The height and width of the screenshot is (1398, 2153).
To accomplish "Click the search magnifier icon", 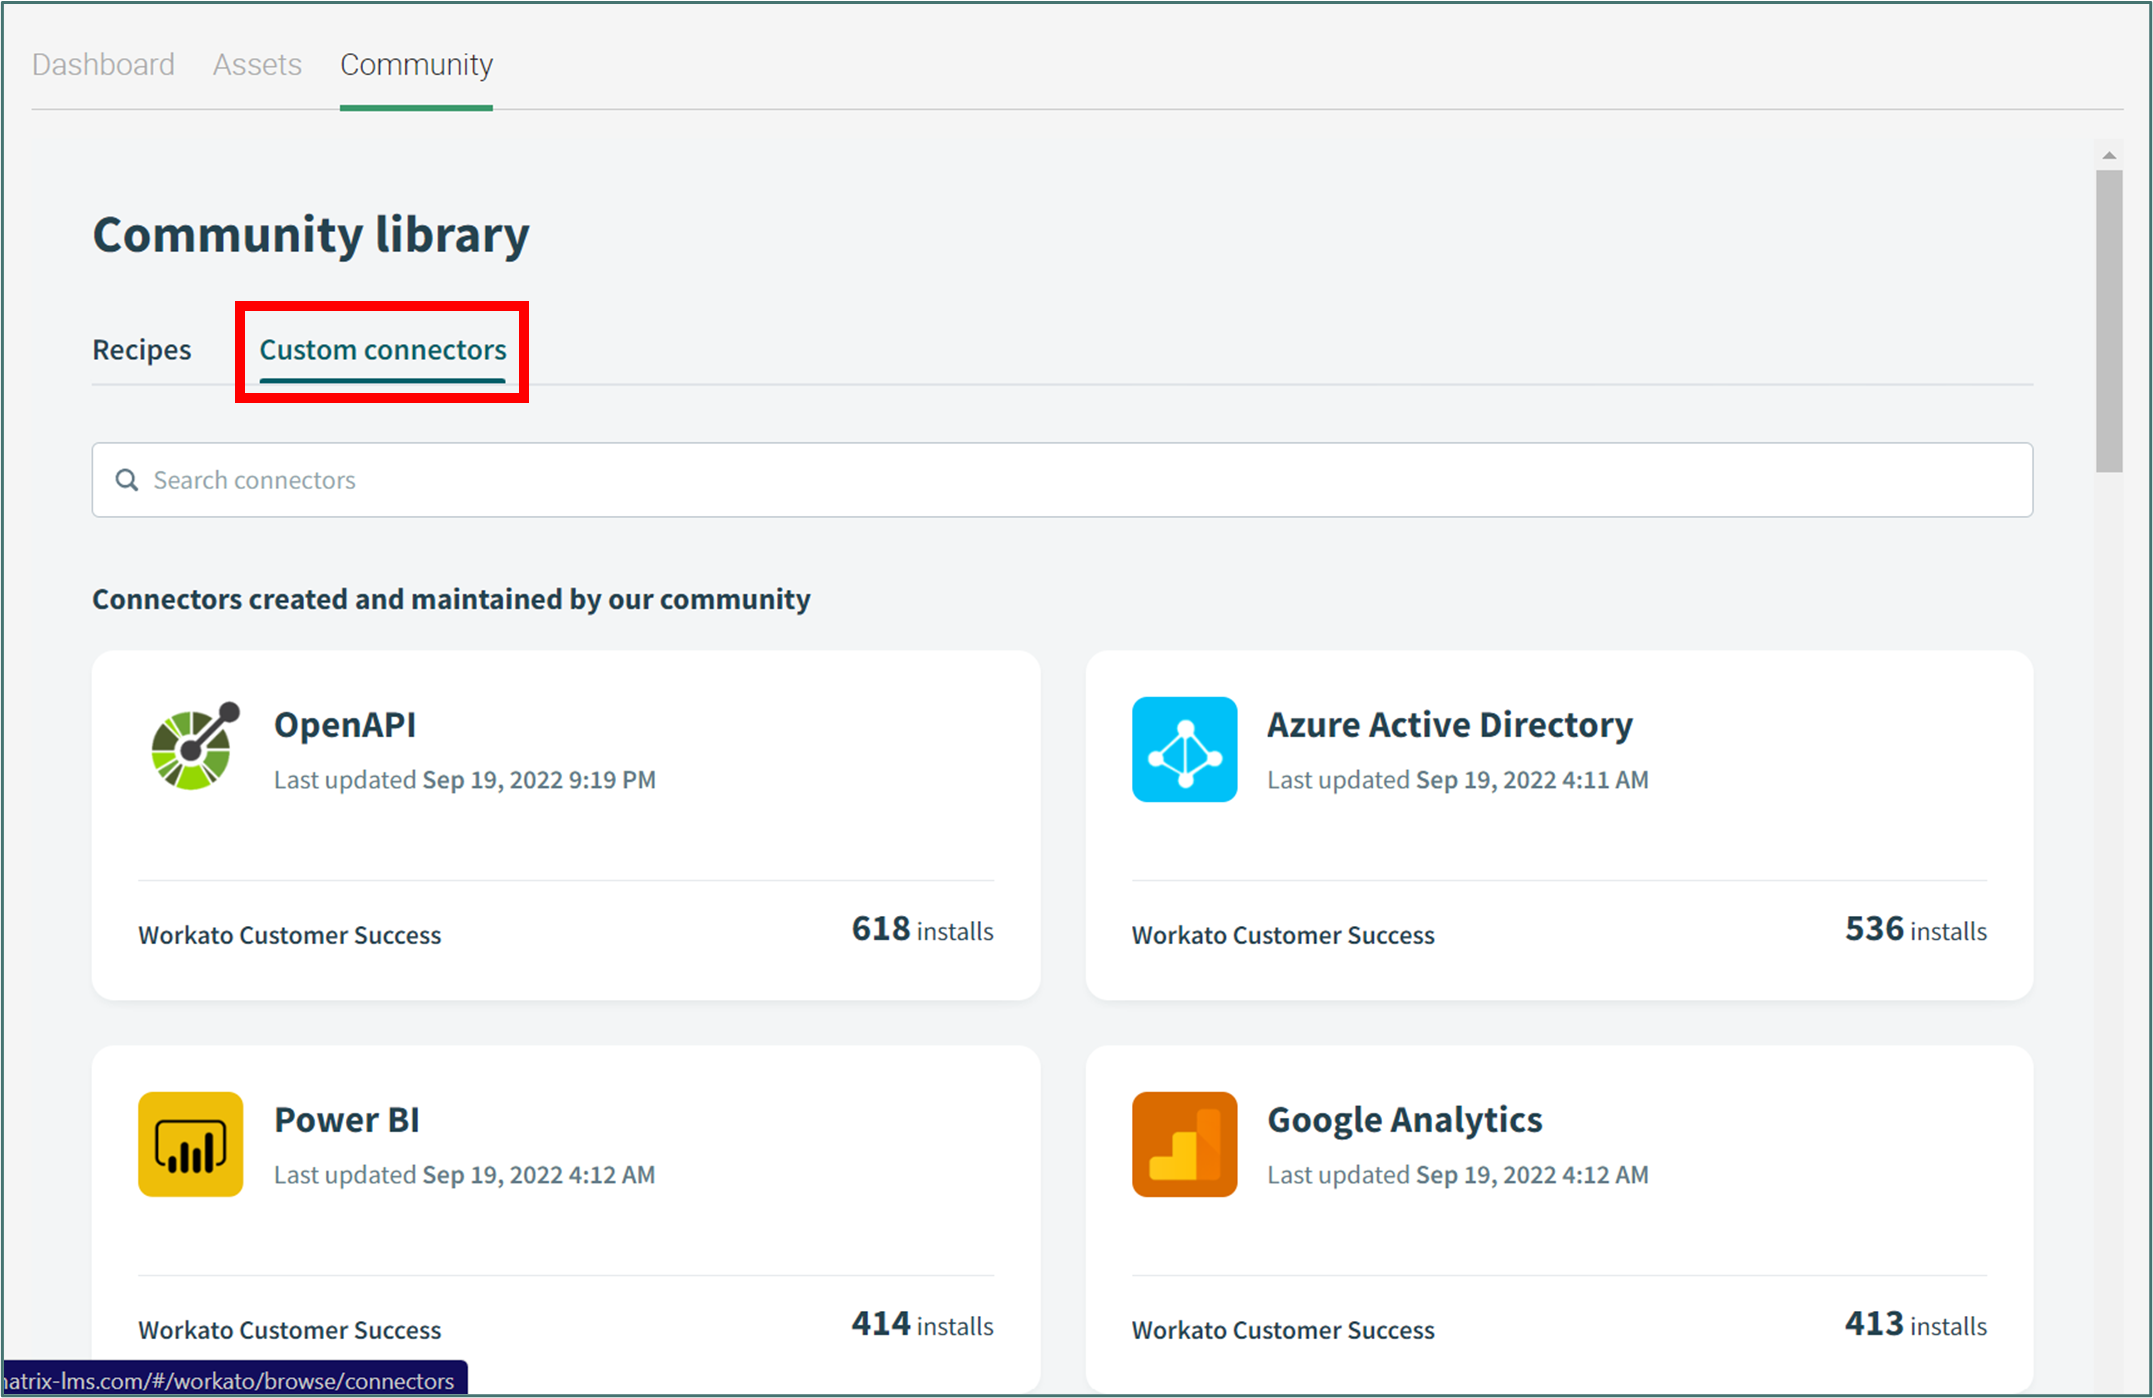I will [127, 480].
